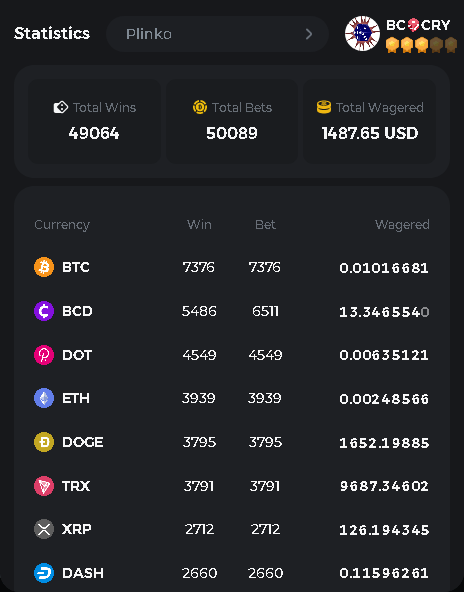Viewport: 464px width, 592px height.
Task: Open the user profile avatar
Action: click(x=362, y=34)
